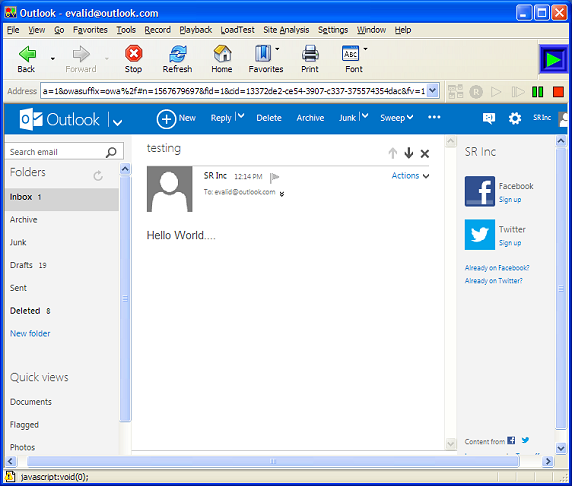Open the LoadTest menu
Screen dimensions: 572x486
coord(237,30)
